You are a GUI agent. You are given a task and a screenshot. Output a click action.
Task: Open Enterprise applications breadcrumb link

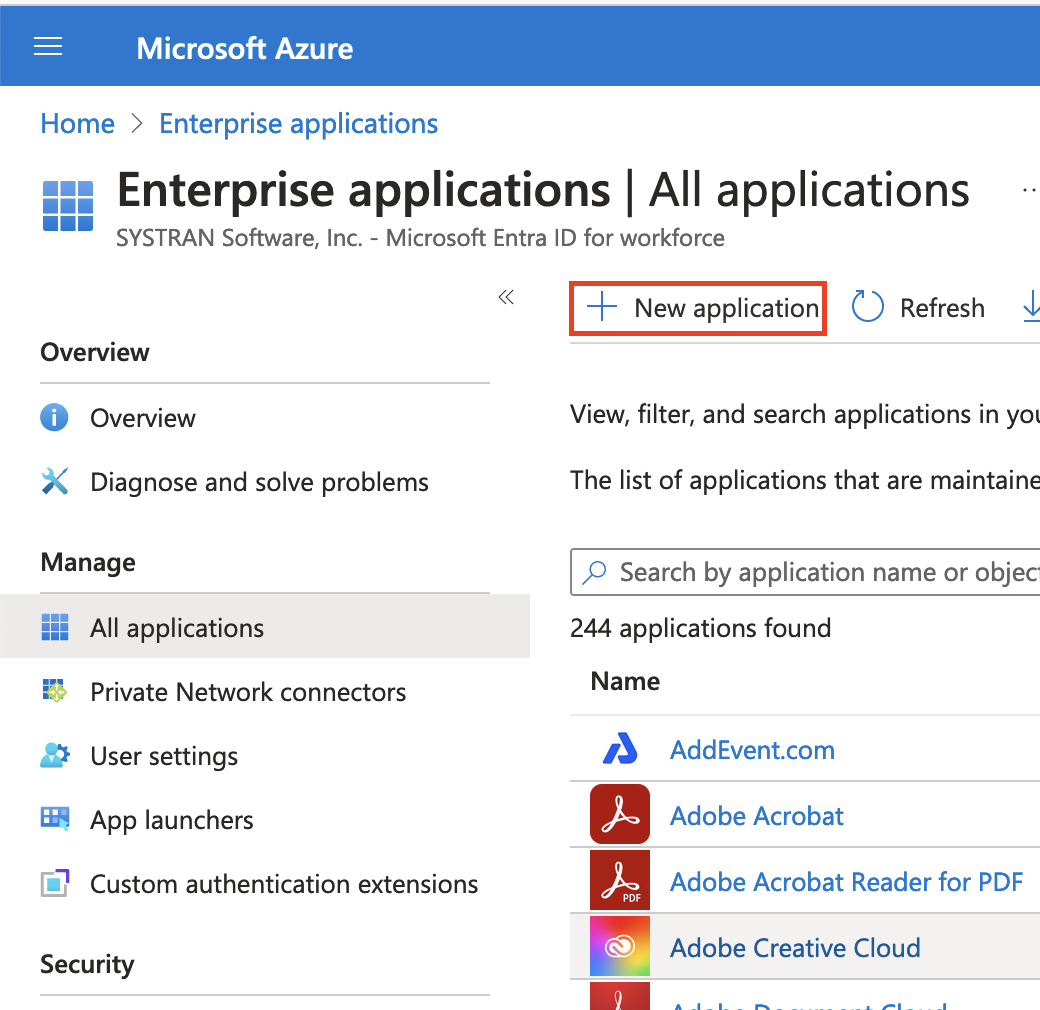(x=298, y=123)
